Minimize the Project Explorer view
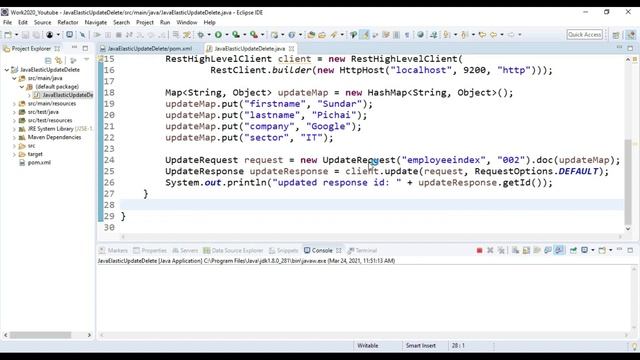Screen dimensions: 640x360 click(74, 48)
